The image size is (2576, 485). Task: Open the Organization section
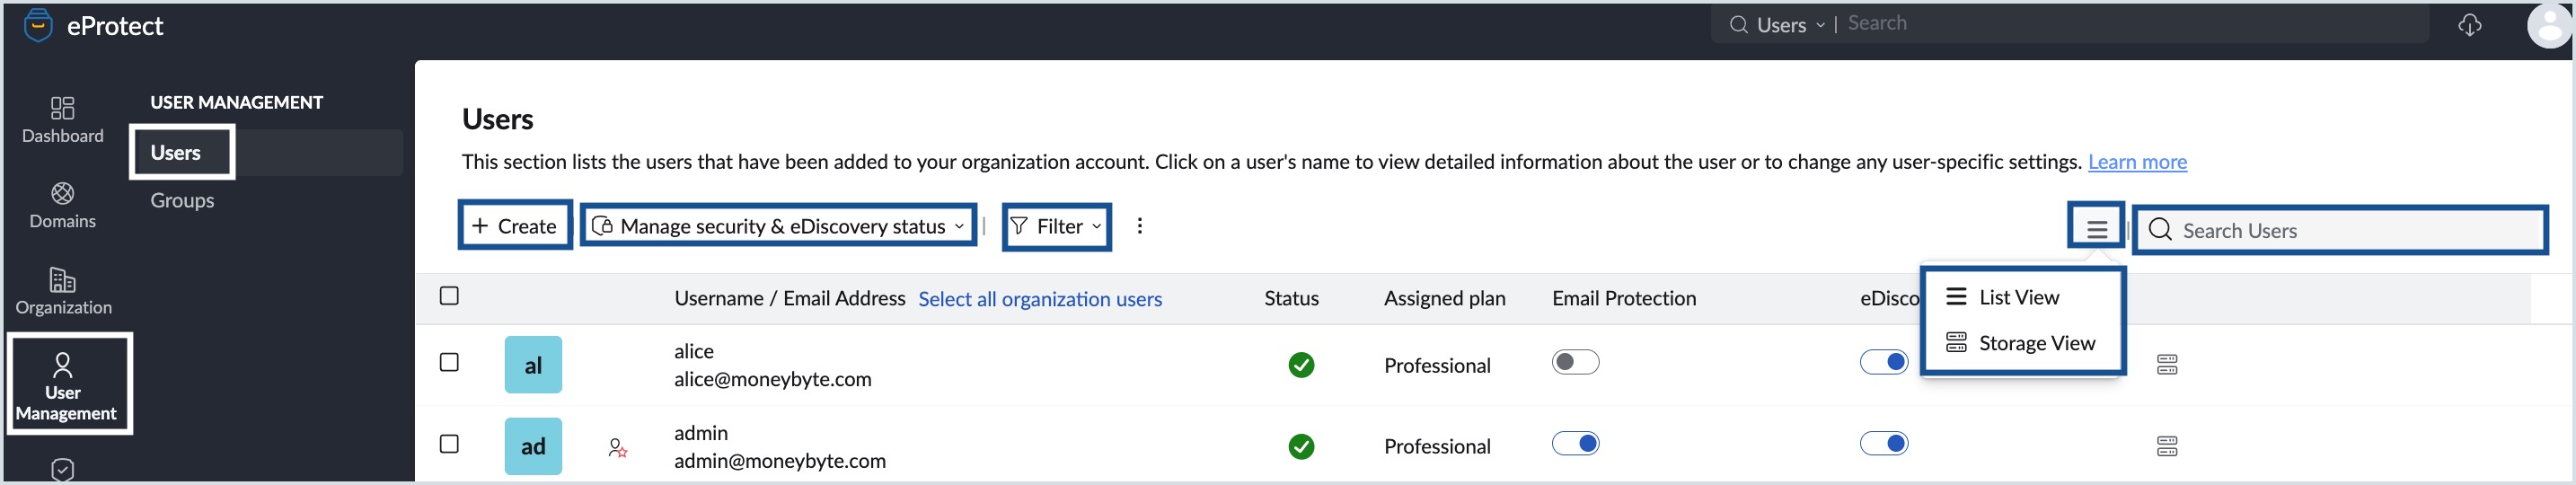pos(63,291)
